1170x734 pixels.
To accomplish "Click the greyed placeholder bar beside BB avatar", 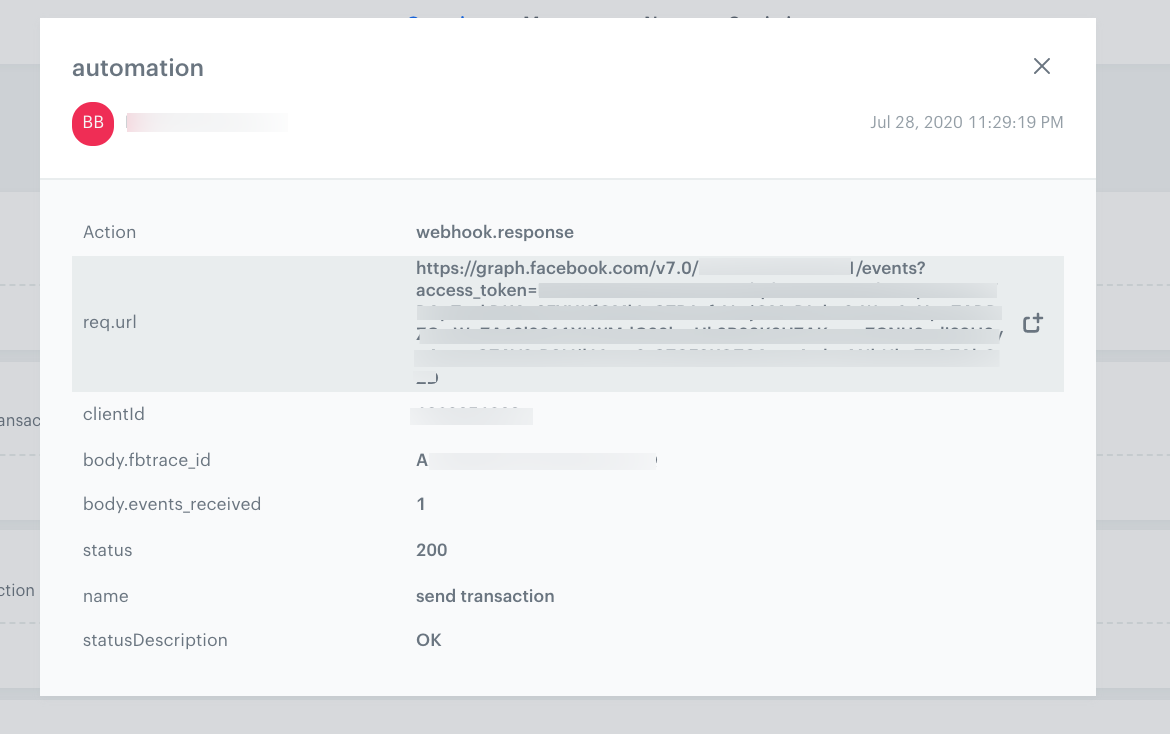I will click(207, 122).
